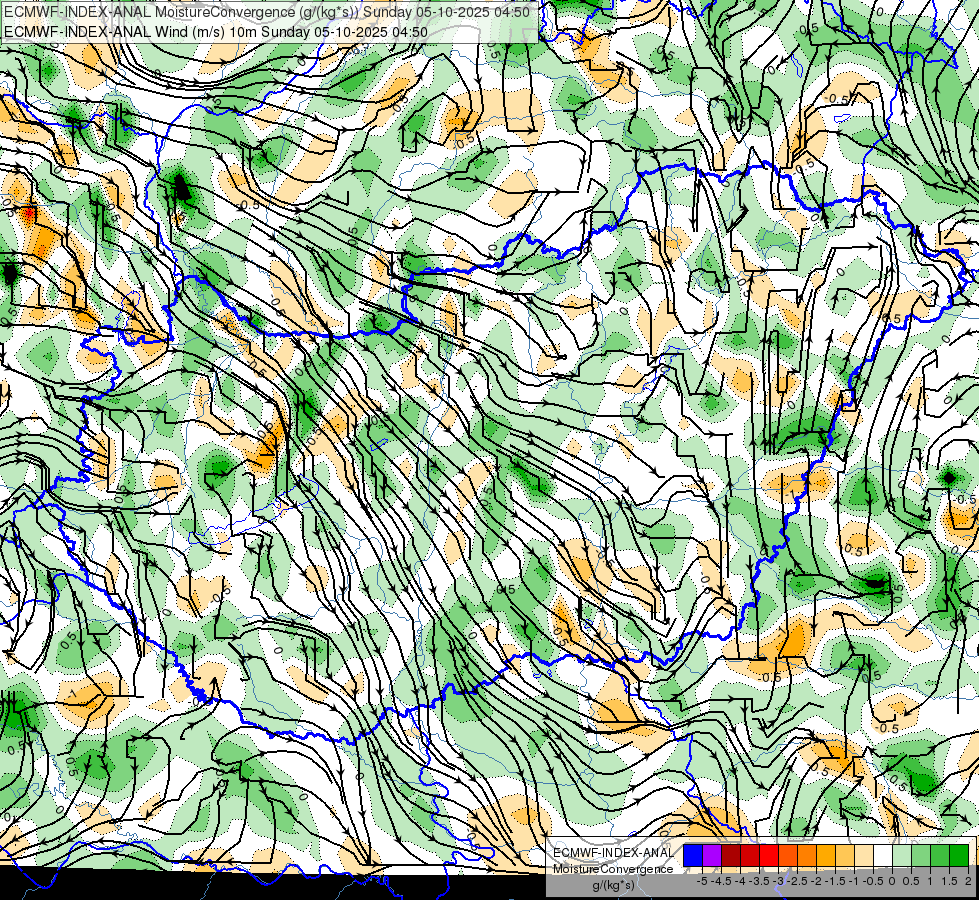Click the '-1' legend tick label

point(854,881)
